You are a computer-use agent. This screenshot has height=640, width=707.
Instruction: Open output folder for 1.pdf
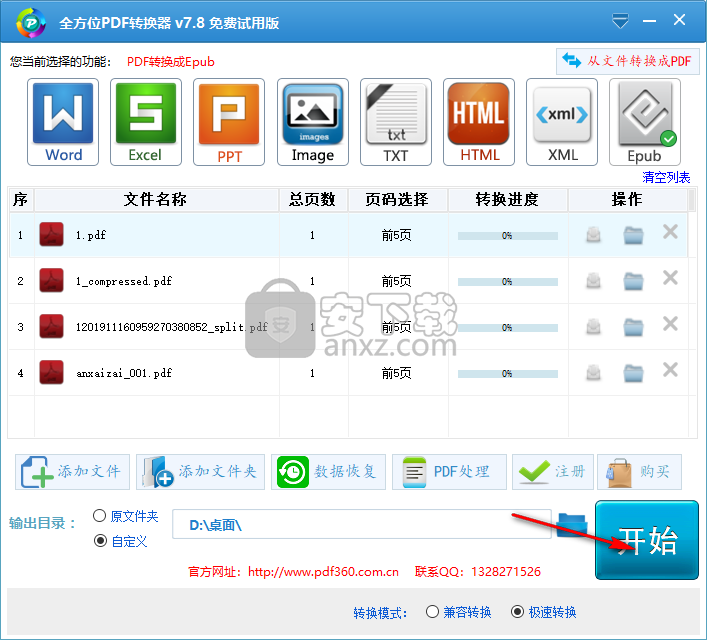(x=634, y=235)
